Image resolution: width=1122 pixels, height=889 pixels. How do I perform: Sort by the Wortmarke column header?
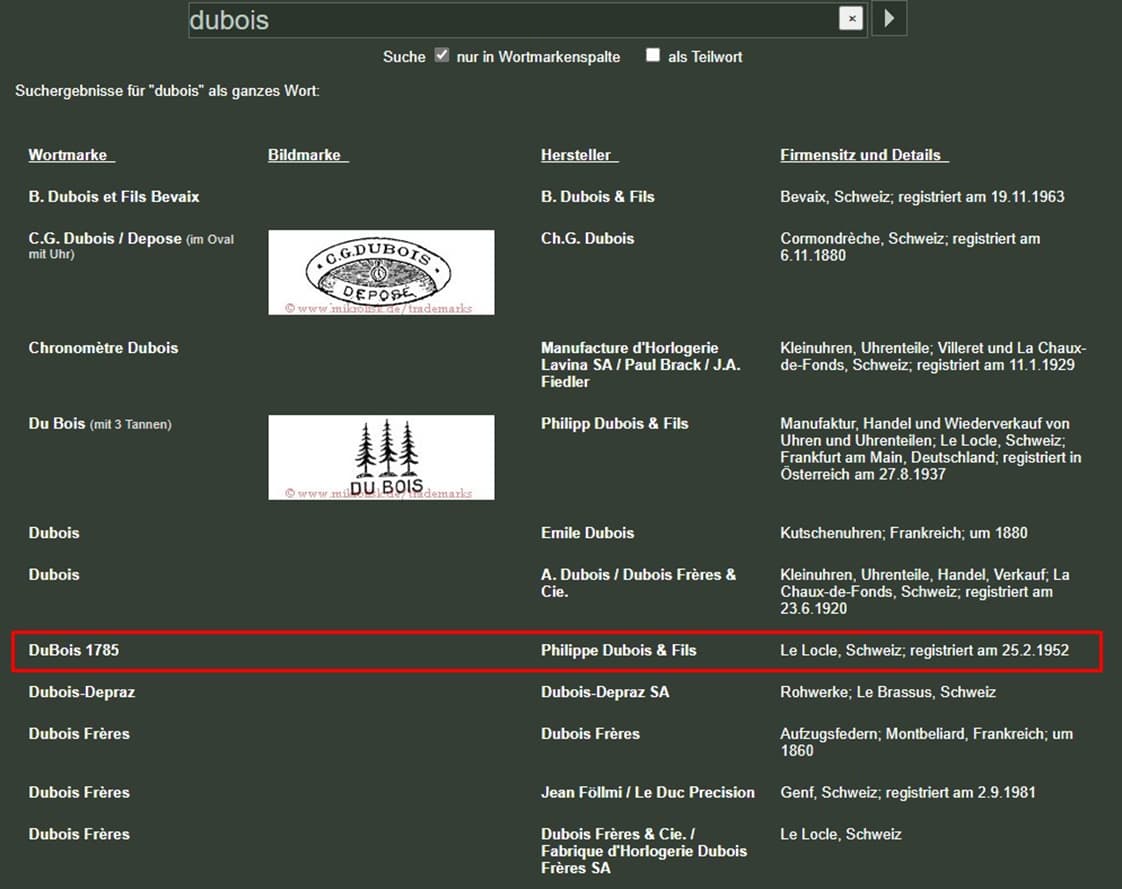tap(71, 155)
